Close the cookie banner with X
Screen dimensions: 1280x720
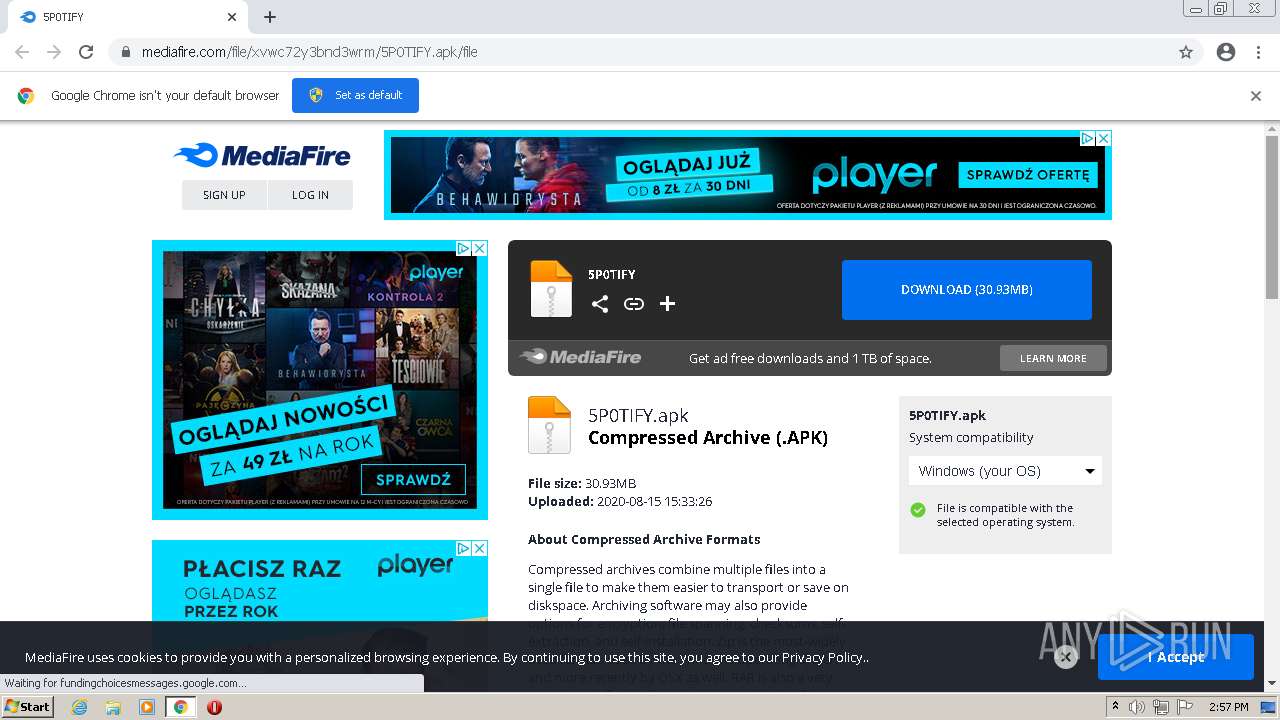click(1066, 657)
